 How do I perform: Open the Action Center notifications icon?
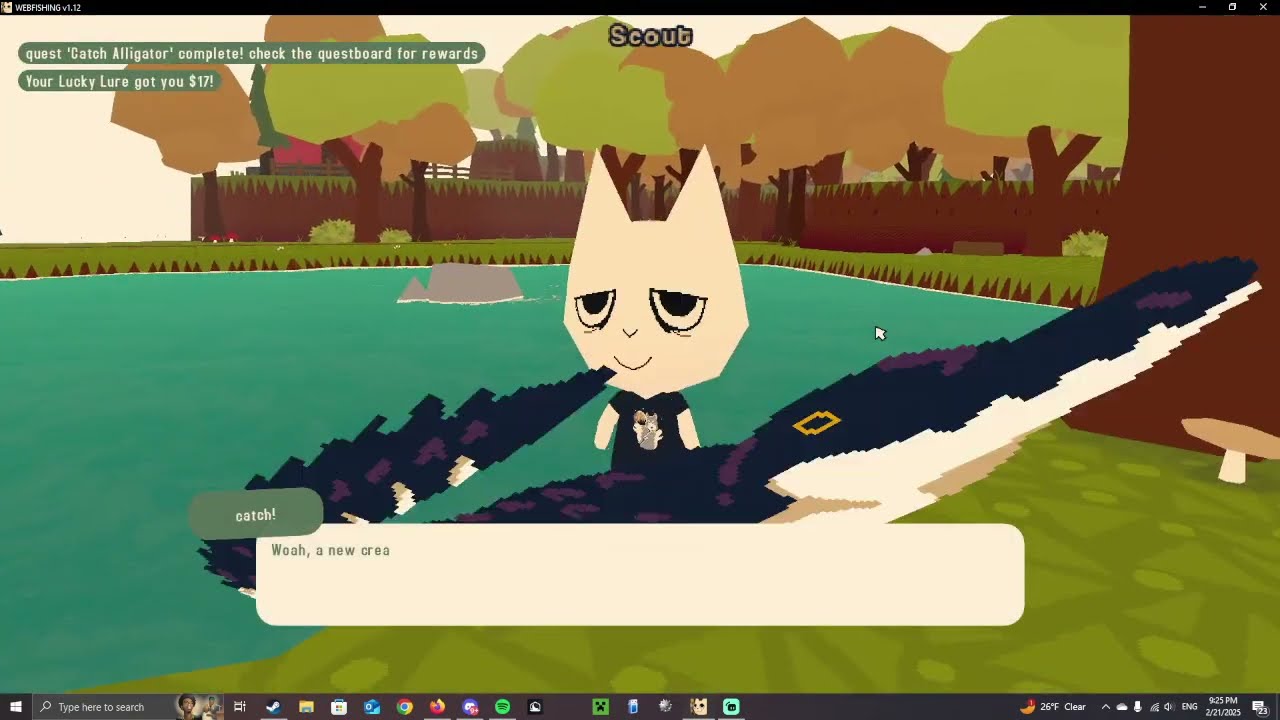pyautogui.click(x=1260, y=707)
